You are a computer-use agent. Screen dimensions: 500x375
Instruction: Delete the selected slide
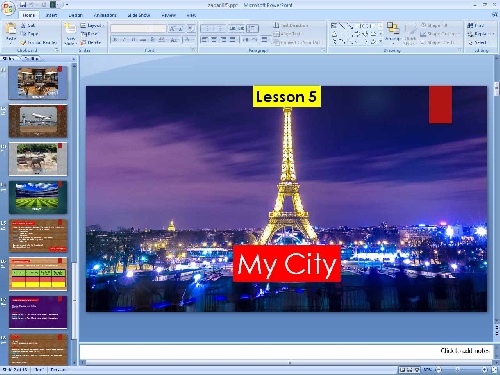(90, 42)
